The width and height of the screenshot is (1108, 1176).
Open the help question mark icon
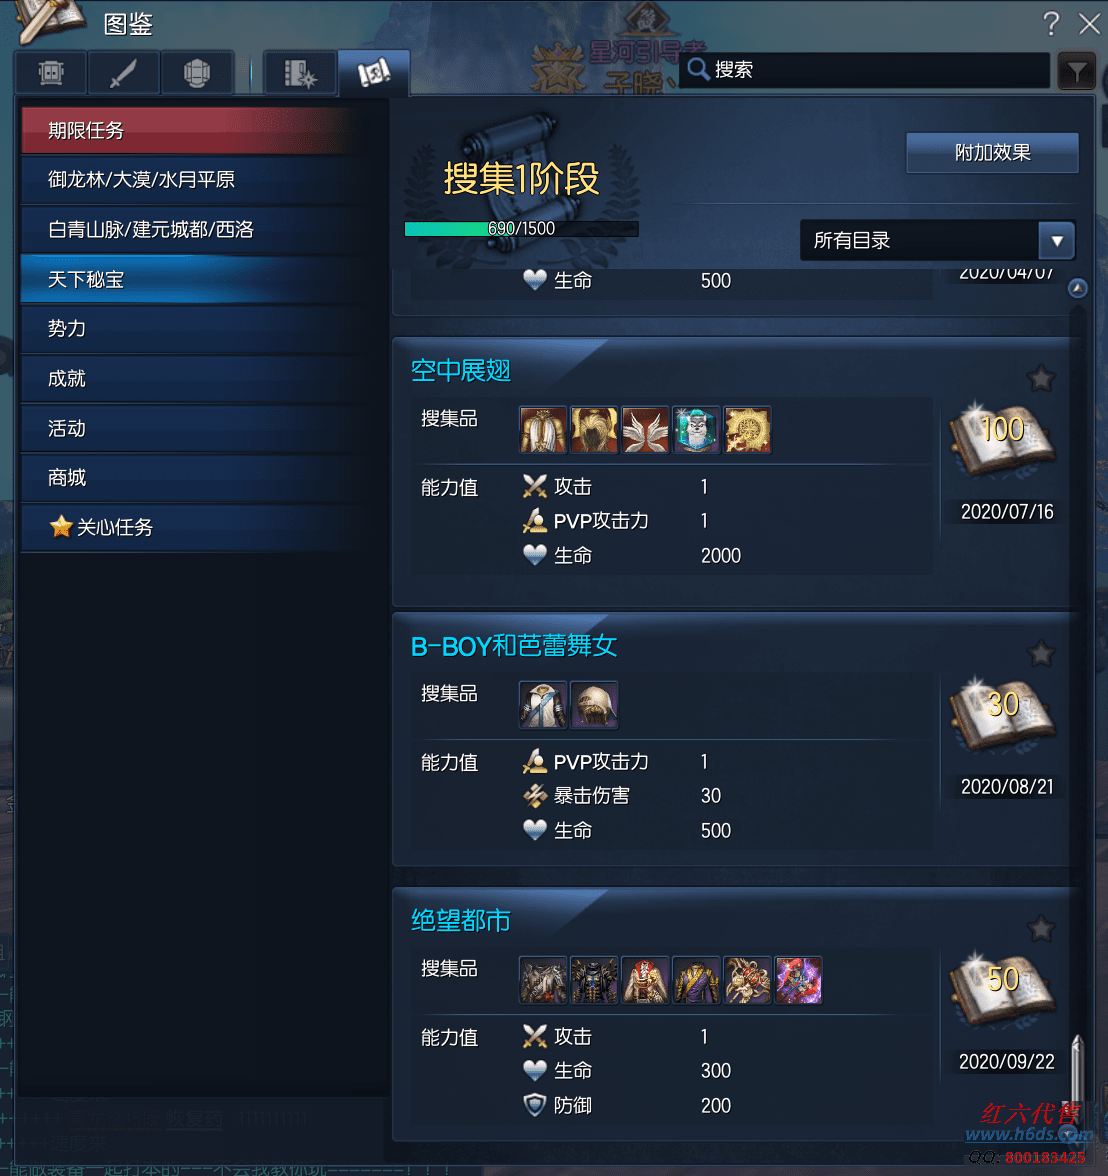click(x=1051, y=24)
